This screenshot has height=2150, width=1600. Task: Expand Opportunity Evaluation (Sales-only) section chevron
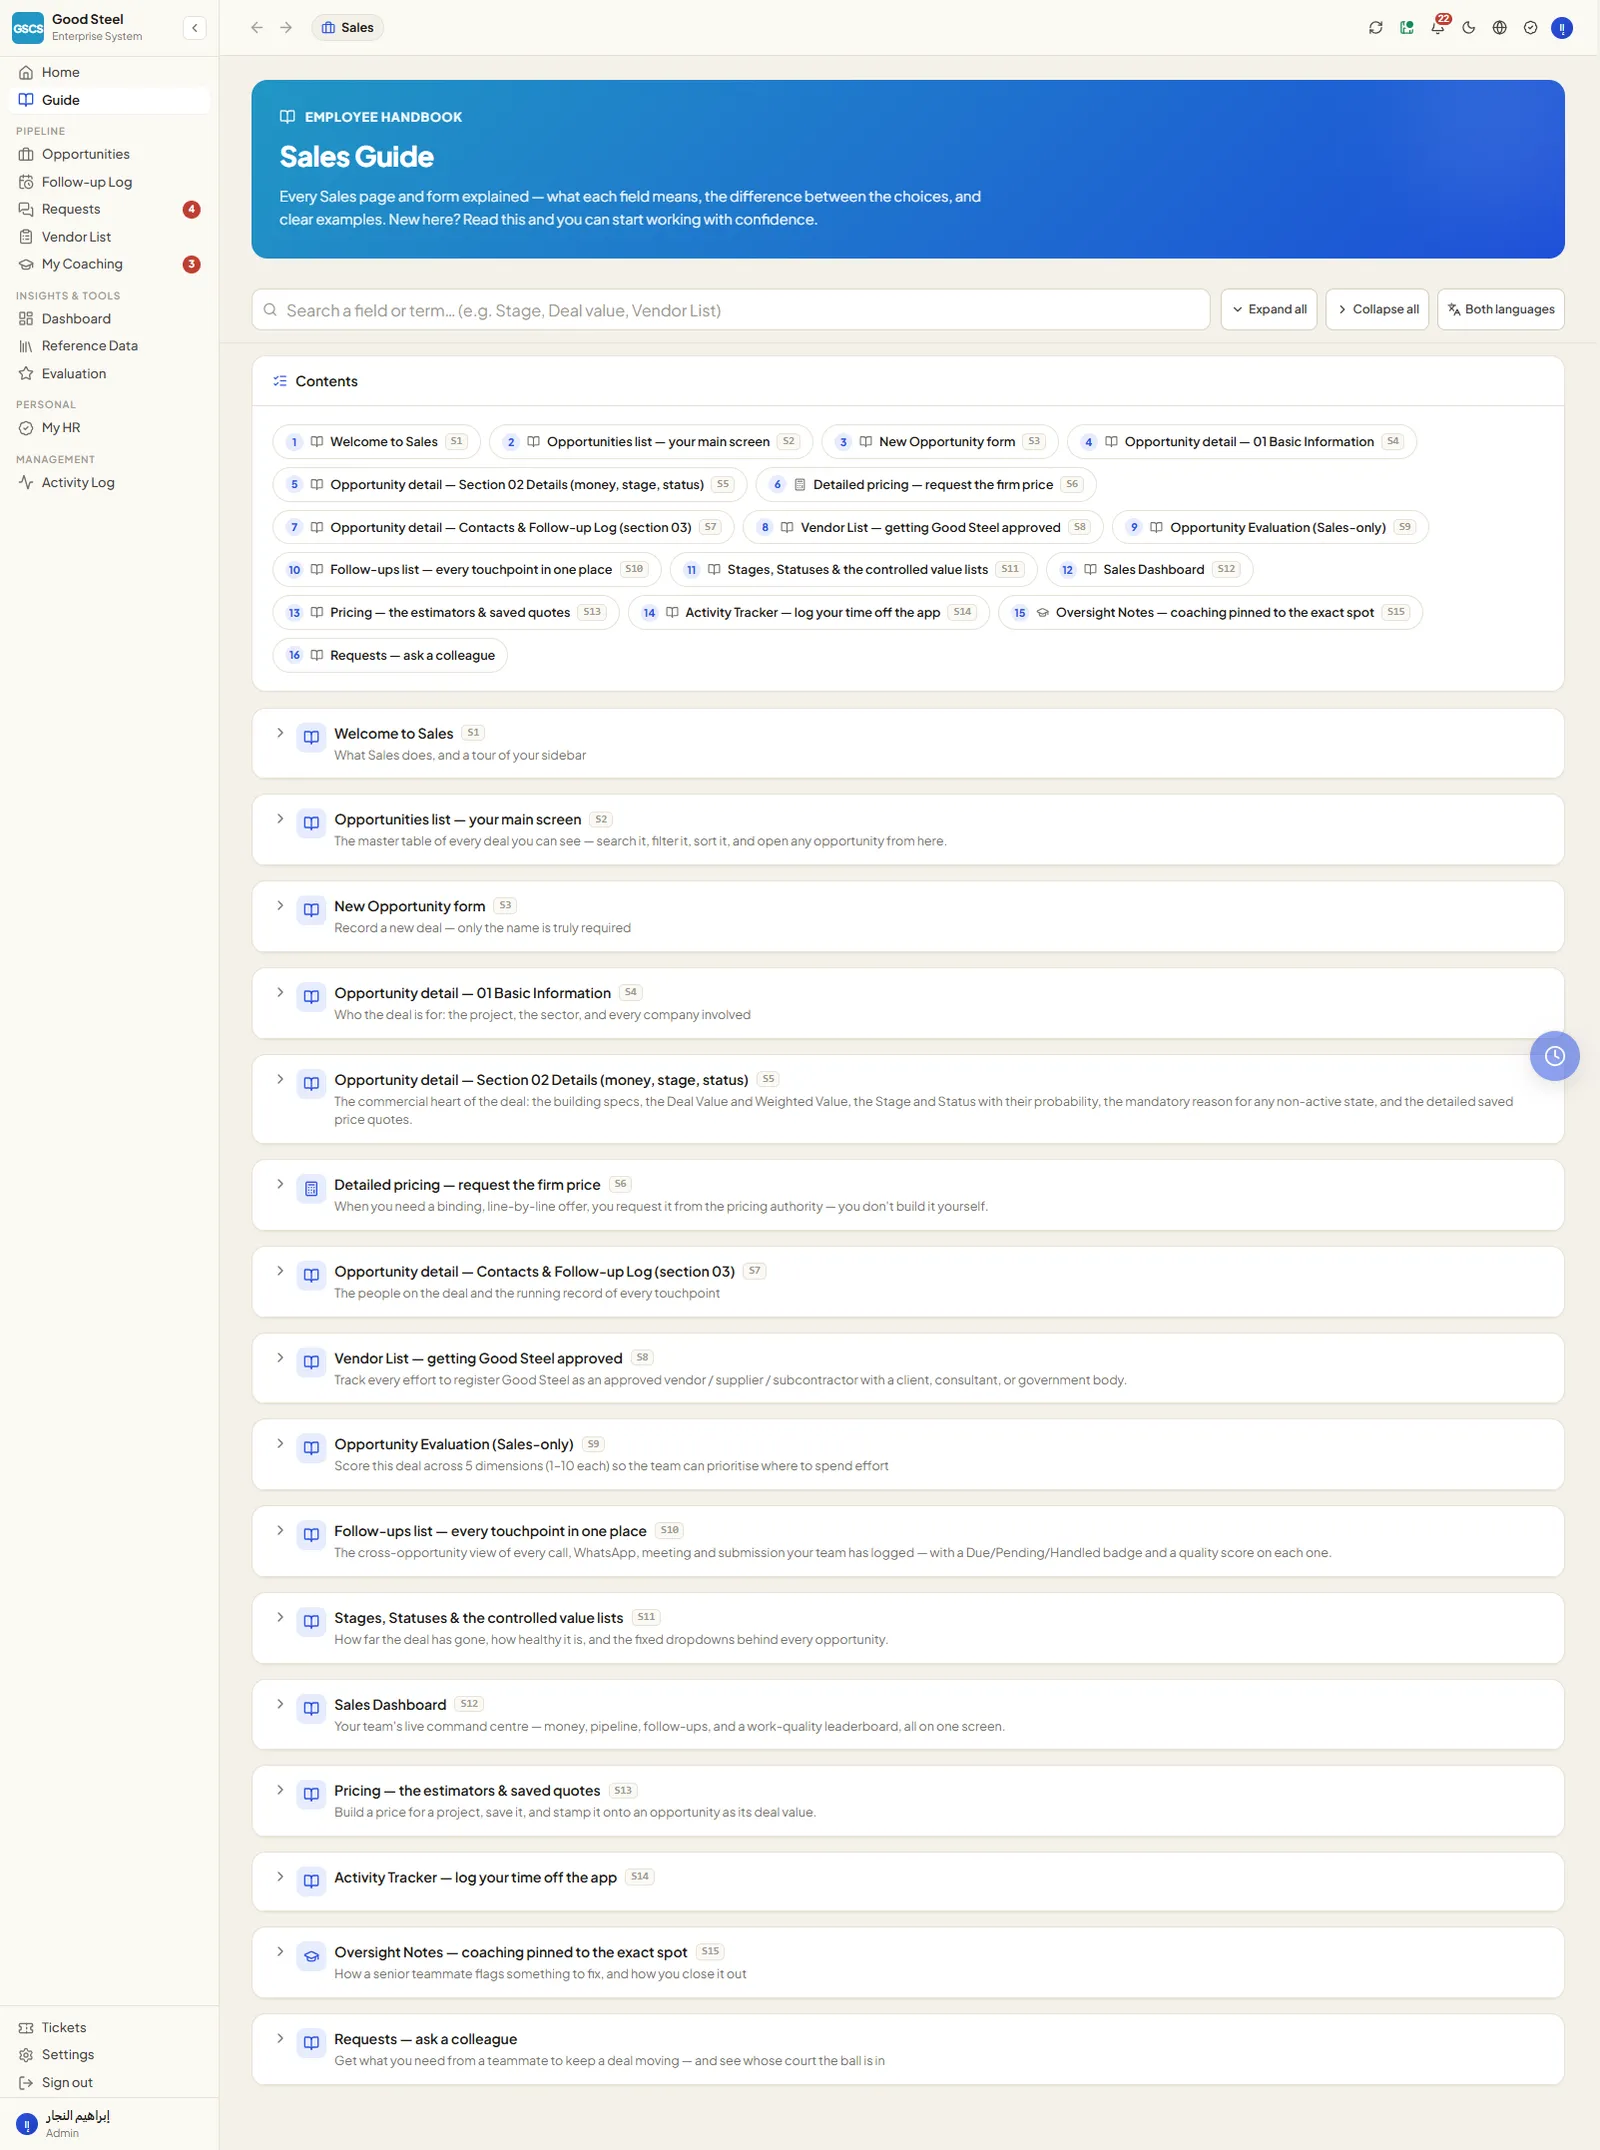coord(280,1444)
